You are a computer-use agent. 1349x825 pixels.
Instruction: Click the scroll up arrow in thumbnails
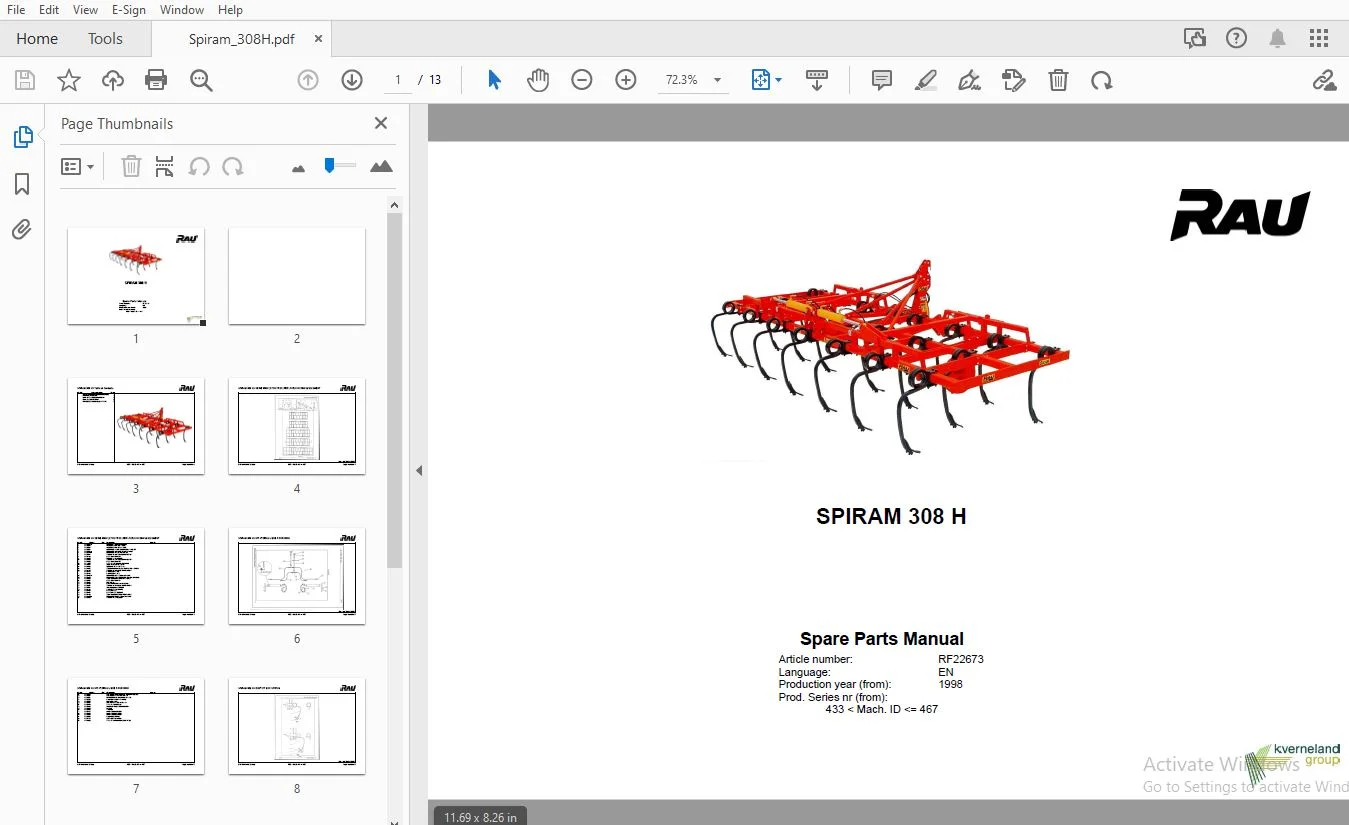[x=394, y=204]
